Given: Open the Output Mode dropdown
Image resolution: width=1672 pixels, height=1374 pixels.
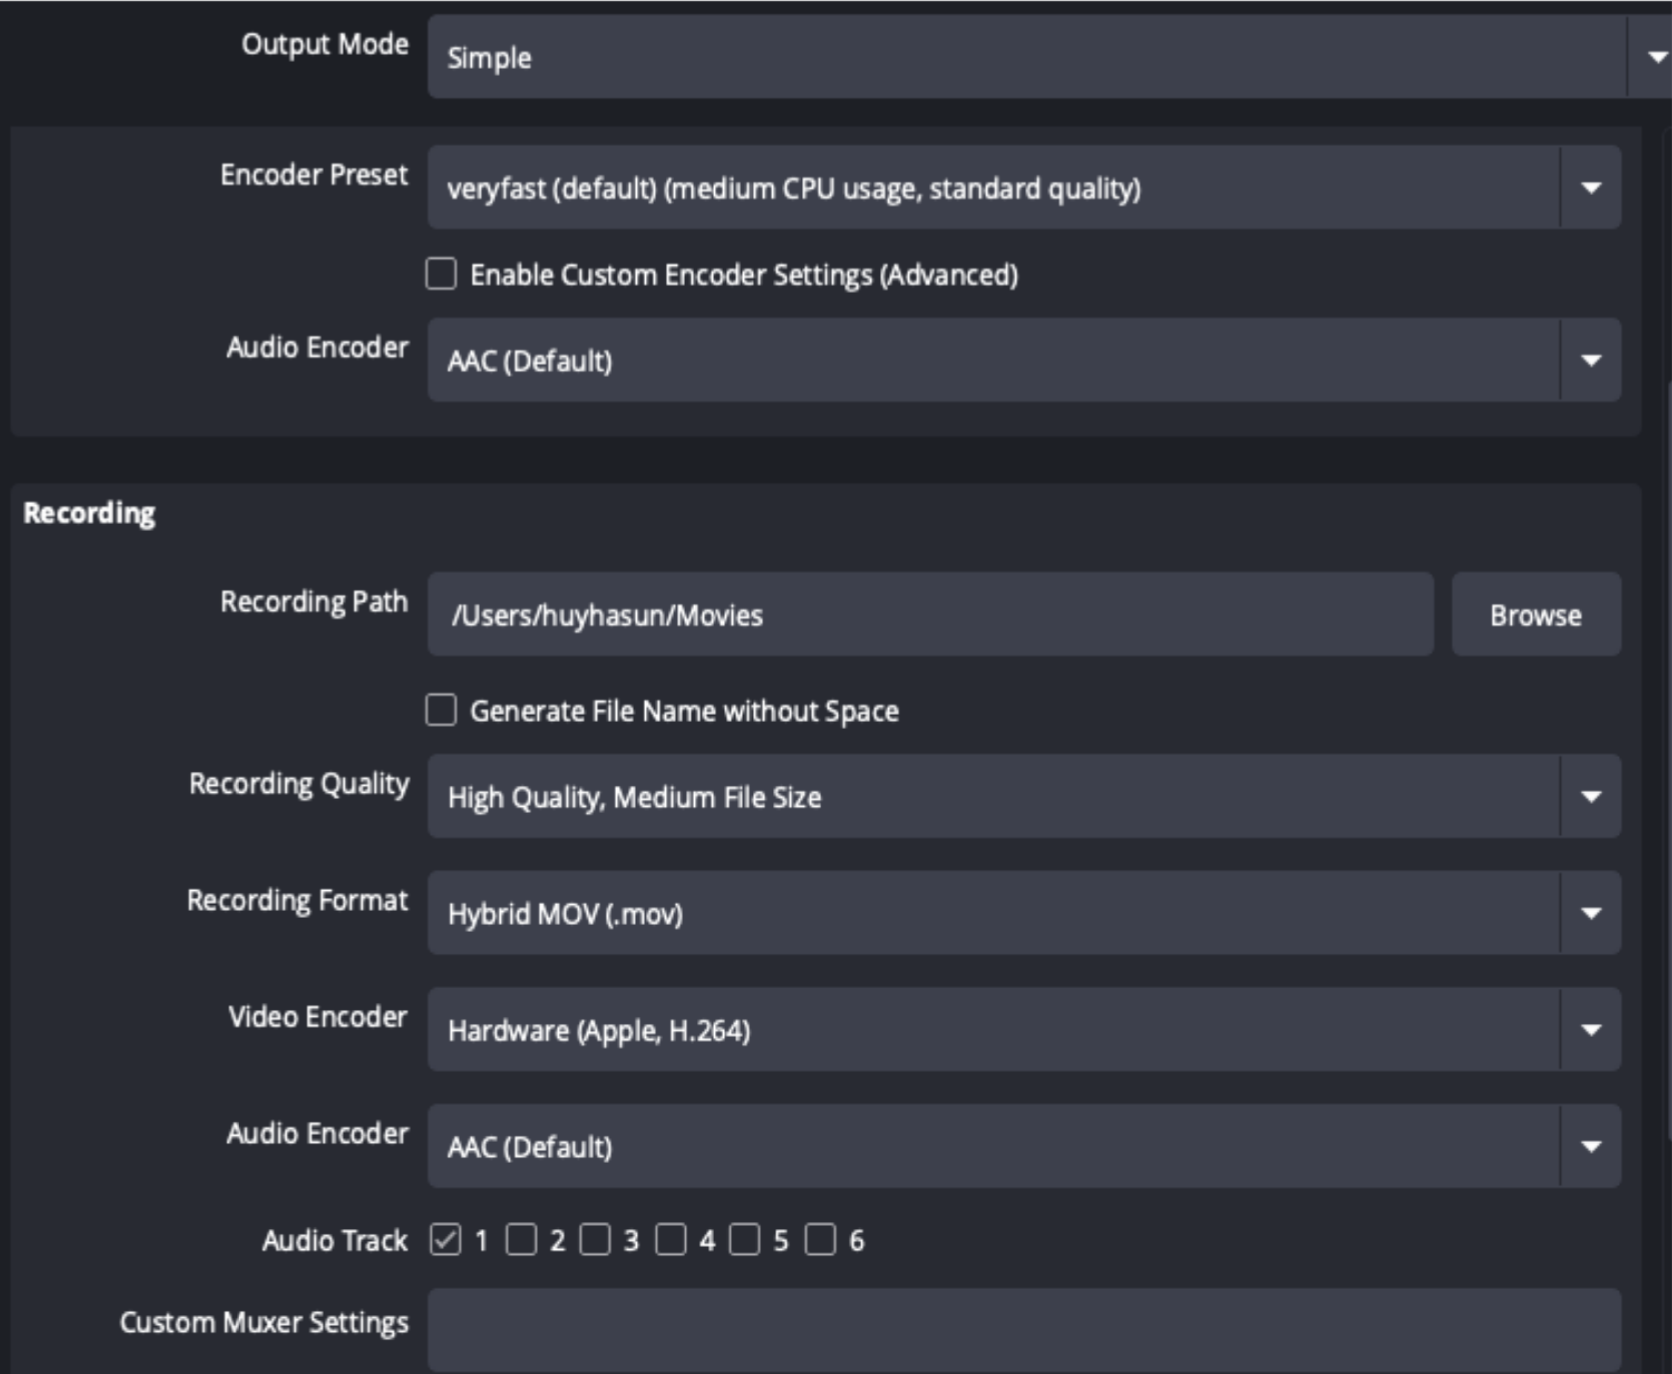Looking at the screenshot, I should (1048, 57).
